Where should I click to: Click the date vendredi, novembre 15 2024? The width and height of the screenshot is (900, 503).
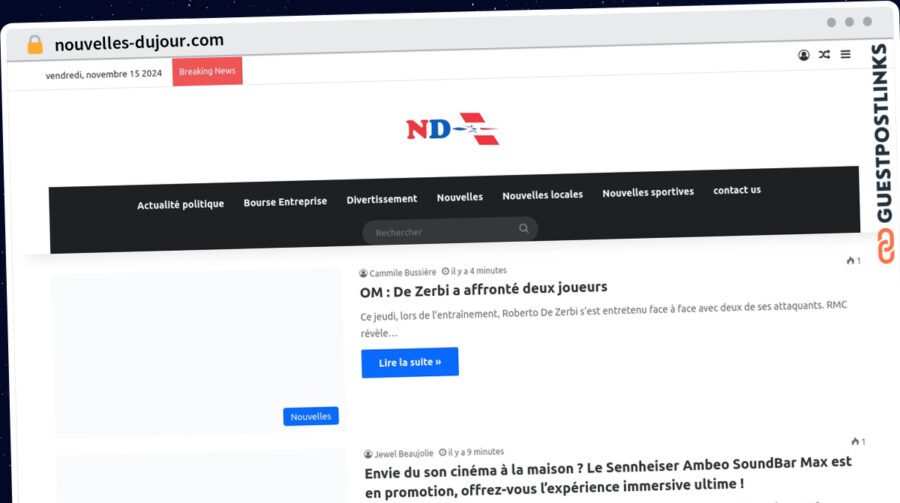point(103,74)
